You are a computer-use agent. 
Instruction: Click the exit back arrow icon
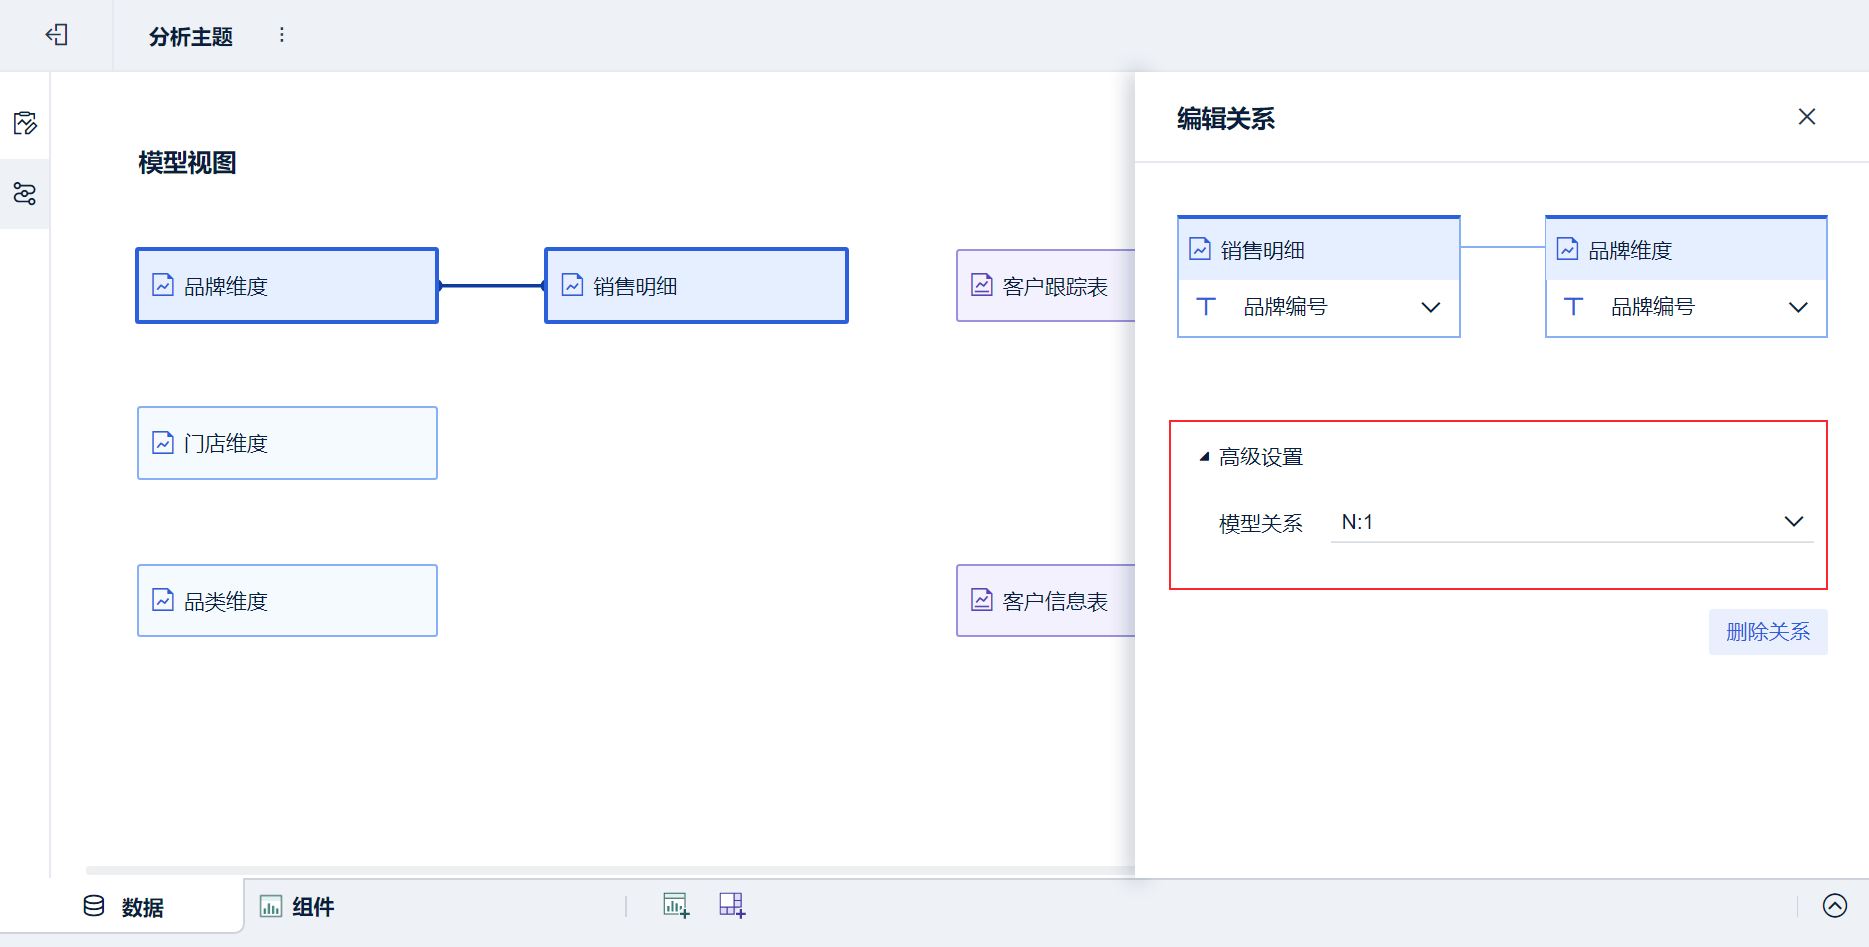coord(56,35)
